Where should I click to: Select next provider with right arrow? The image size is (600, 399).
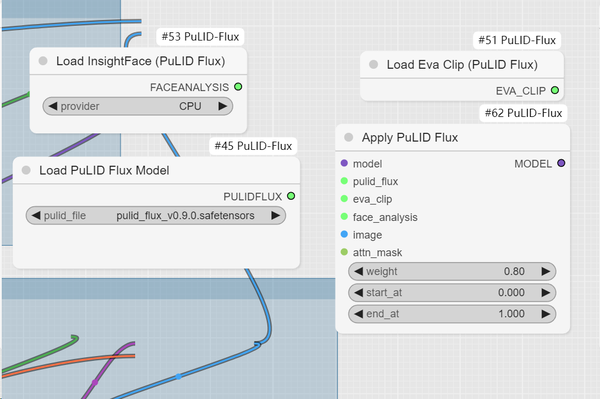223,106
